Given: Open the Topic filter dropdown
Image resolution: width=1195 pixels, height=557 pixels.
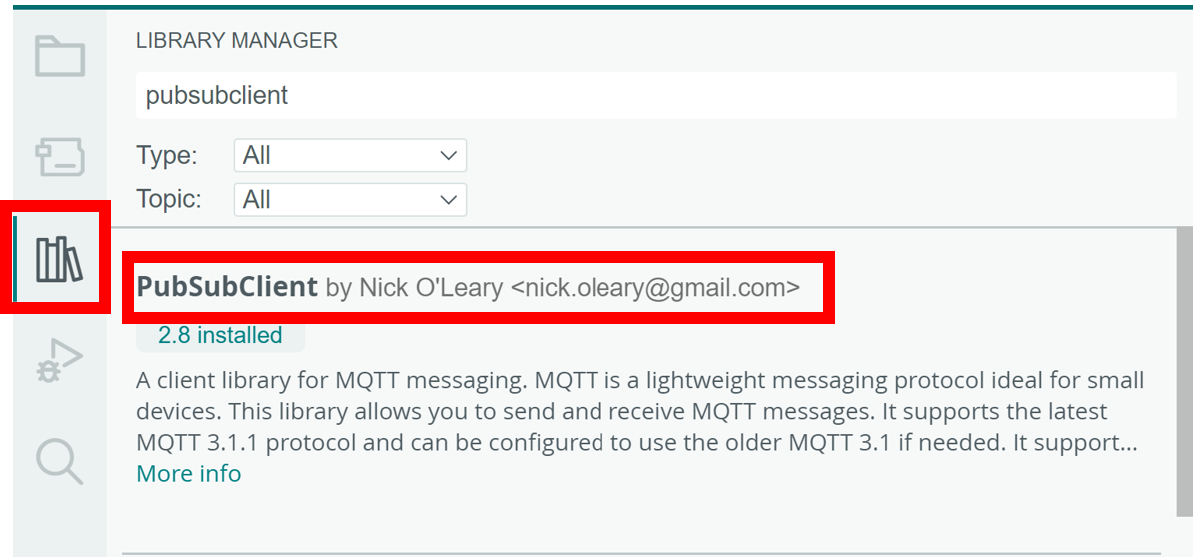Looking at the screenshot, I should click(350, 200).
